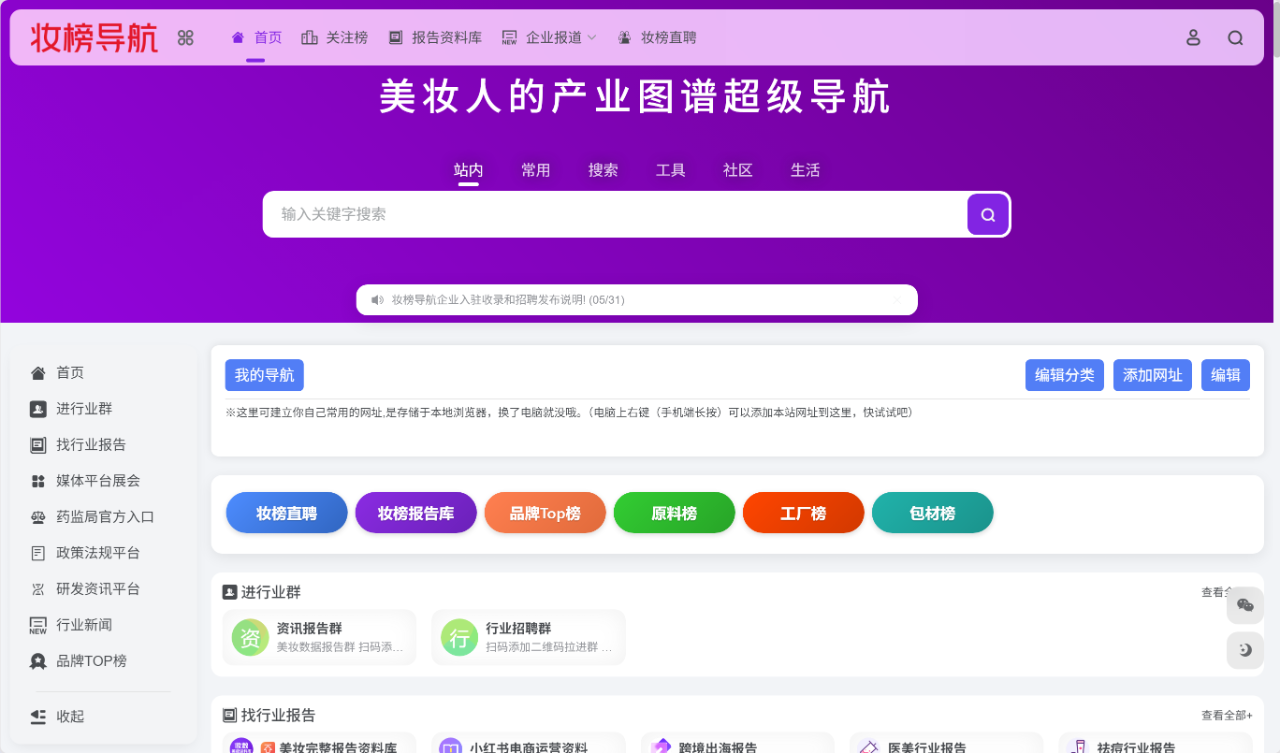Screen dimensions: 1280x753
Task: Click the green 资 group avatar
Action: (x=250, y=637)
